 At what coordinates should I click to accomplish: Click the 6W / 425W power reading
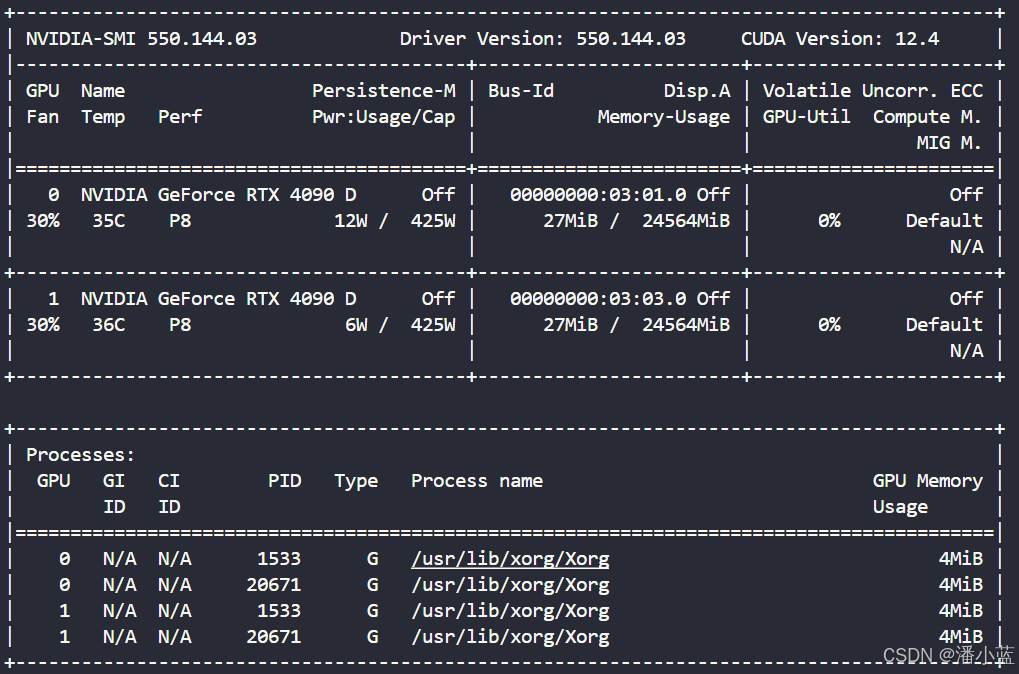coord(402,324)
